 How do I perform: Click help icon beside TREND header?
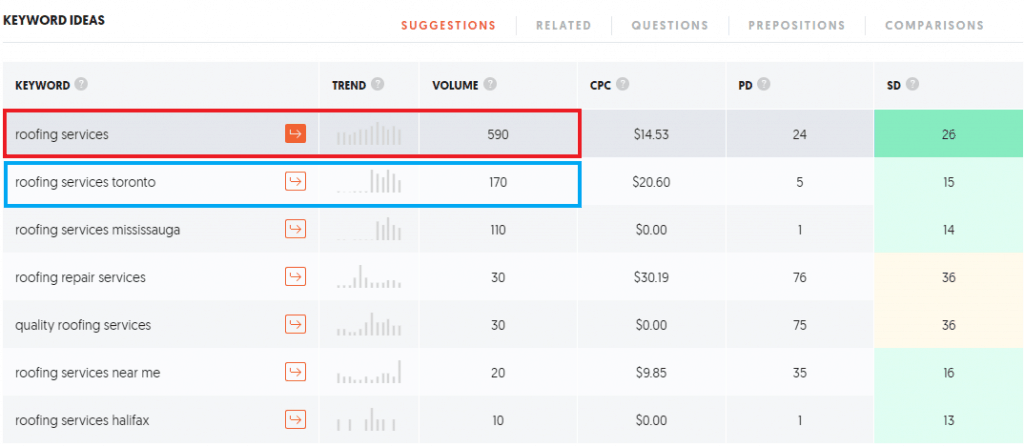[x=377, y=84]
